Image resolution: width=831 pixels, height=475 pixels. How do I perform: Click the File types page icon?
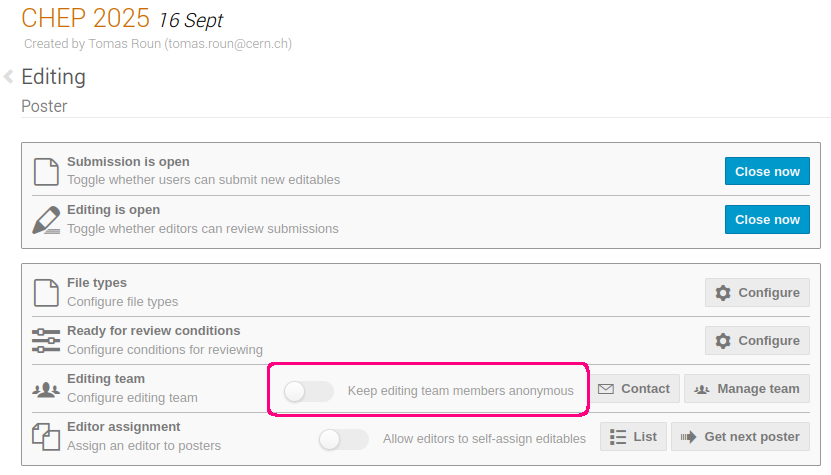point(46,293)
